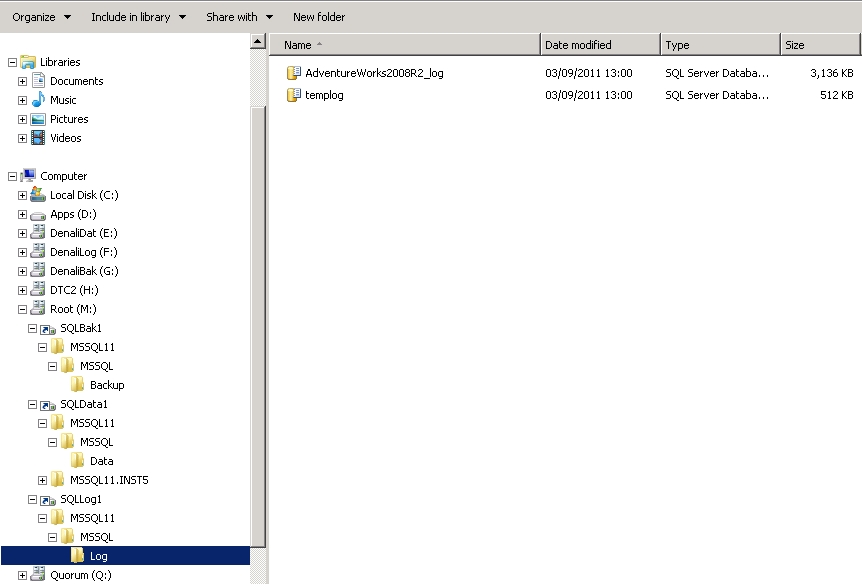The height and width of the screenshot is (584, 862).
Task: Expand the MSSQL11.INST5 folder node
Action: coord(42,480)
